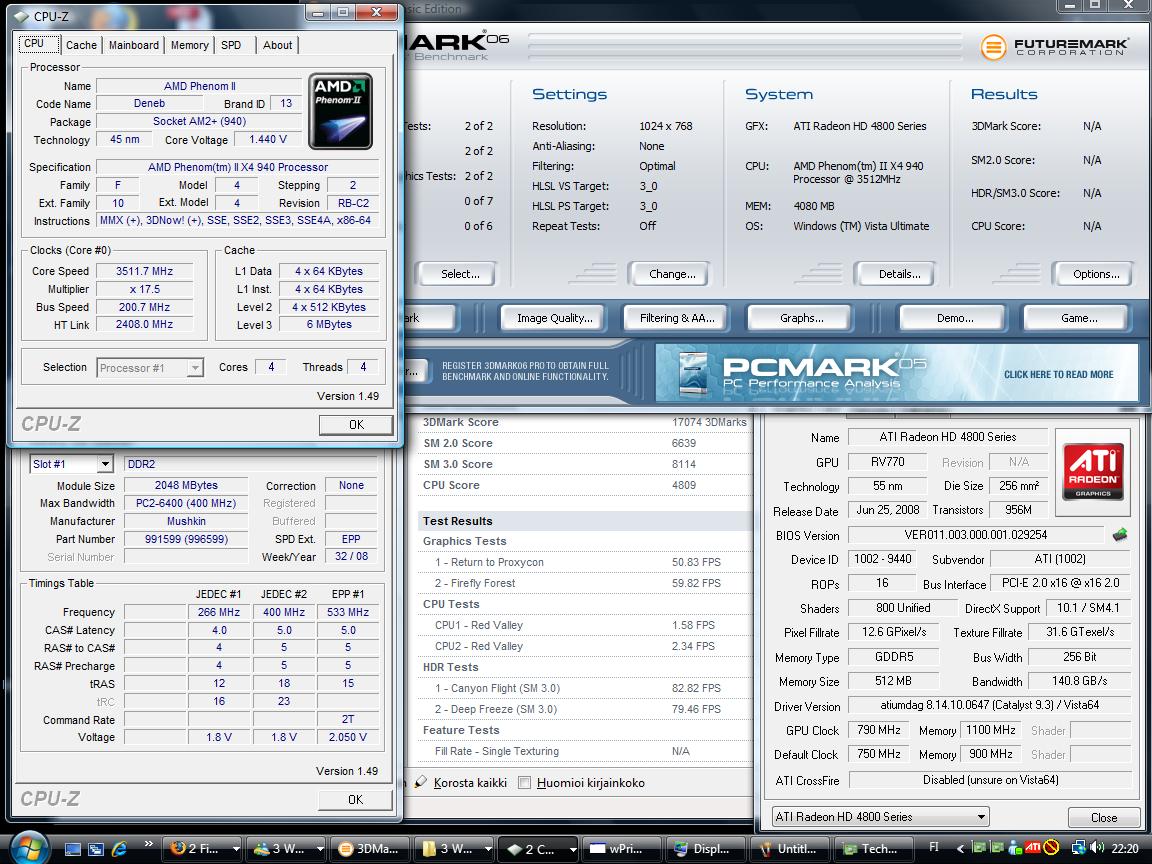This screenshot has width=1152, height=864.
Task: Click Part Number field 991599 (996599)
Action: point(186,539)
